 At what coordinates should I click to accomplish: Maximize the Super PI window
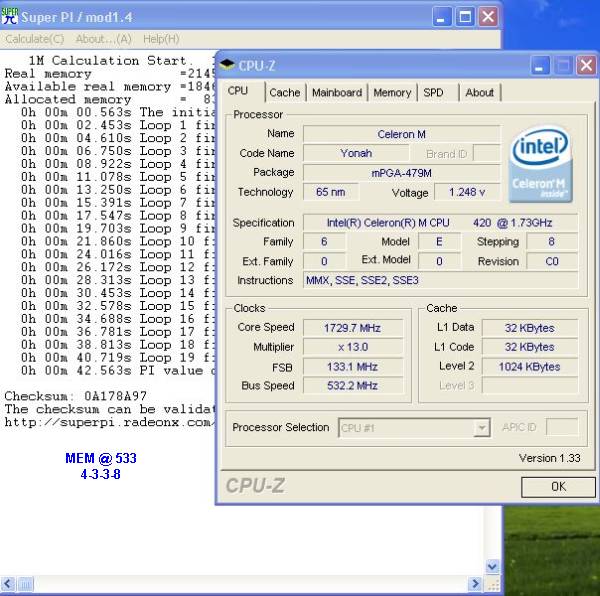tap(465, 17)
